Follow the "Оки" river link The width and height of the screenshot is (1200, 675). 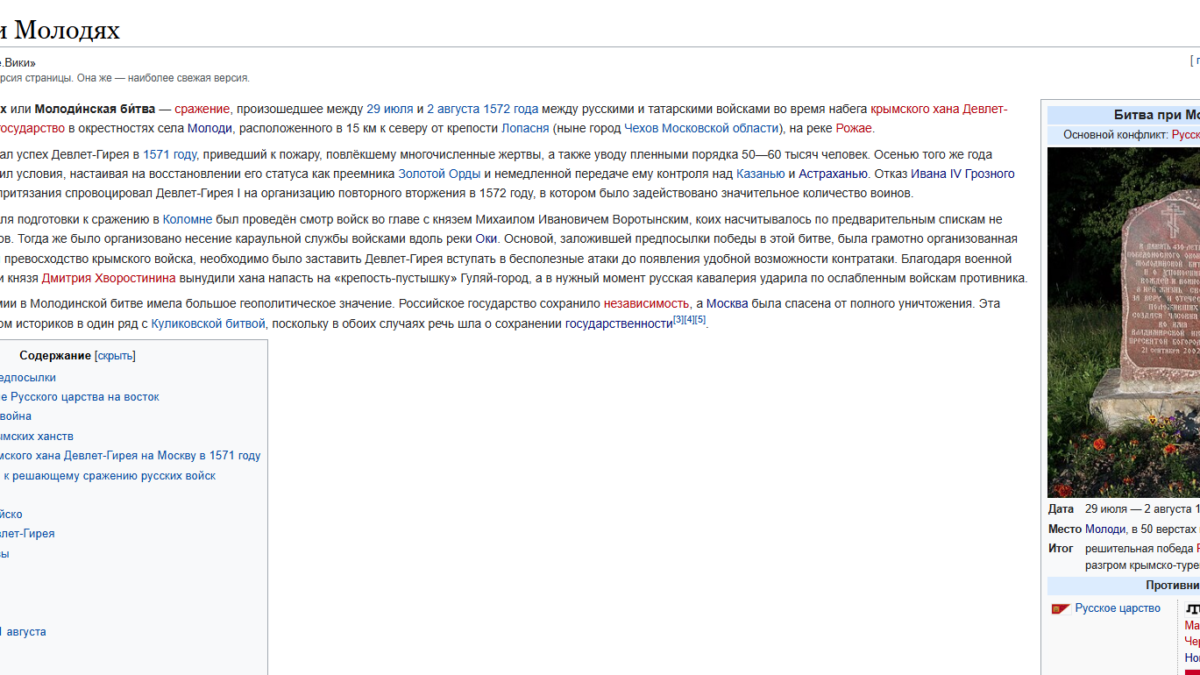486,238
